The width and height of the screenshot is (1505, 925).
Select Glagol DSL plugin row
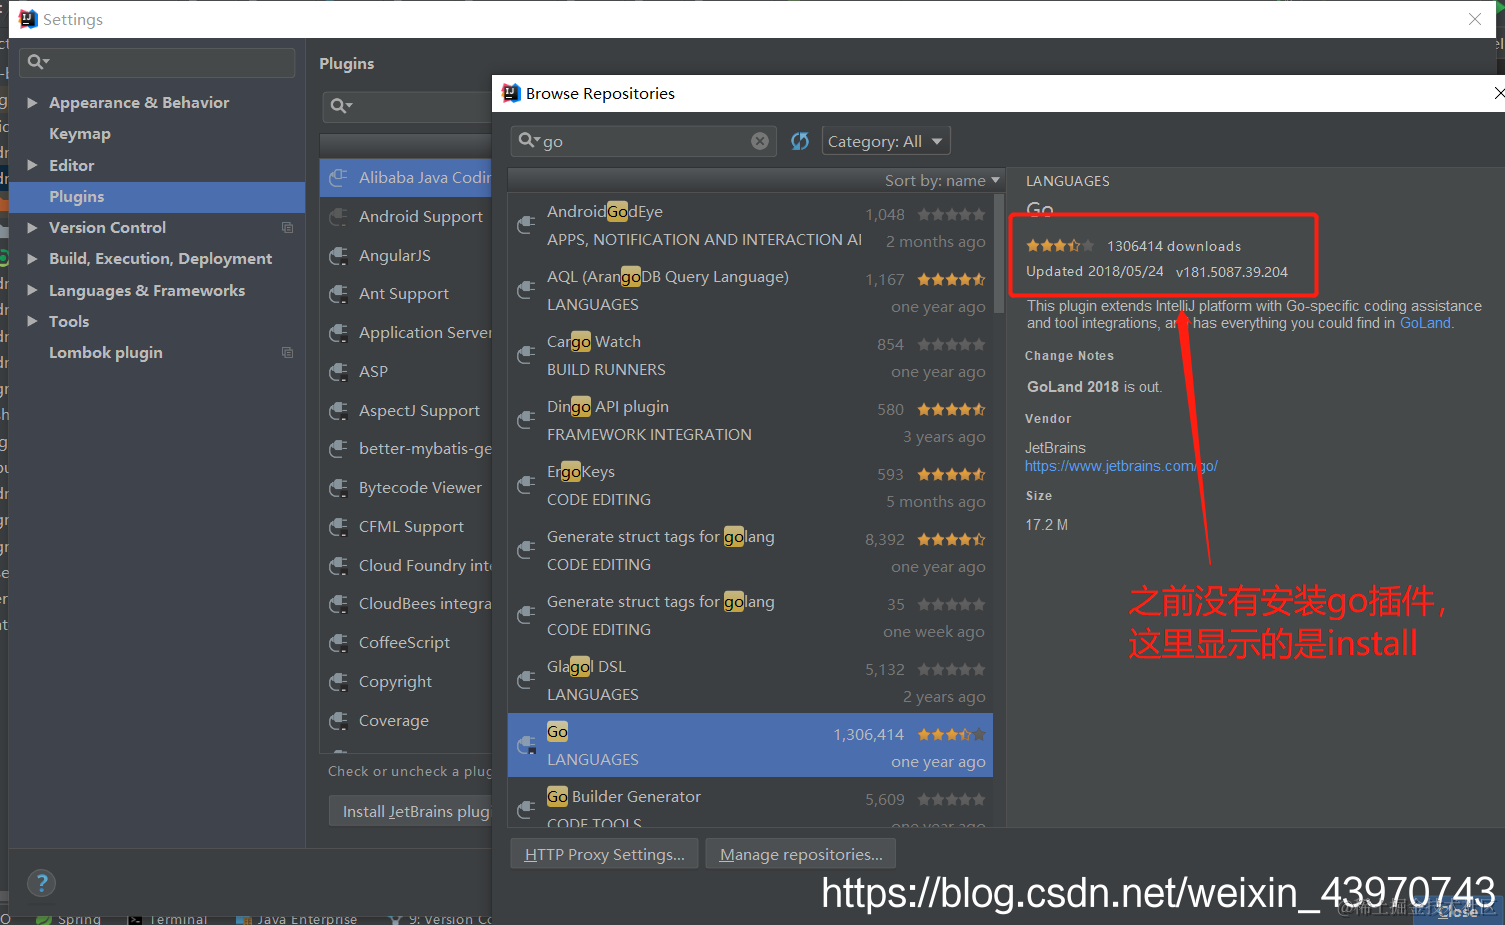750,681
